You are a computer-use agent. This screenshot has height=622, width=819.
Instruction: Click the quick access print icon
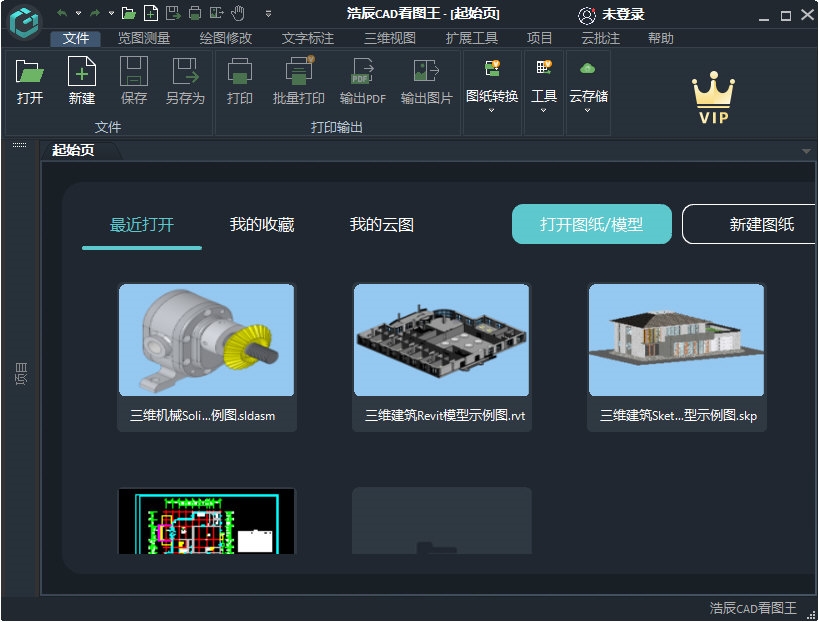[x=195, y=13]
